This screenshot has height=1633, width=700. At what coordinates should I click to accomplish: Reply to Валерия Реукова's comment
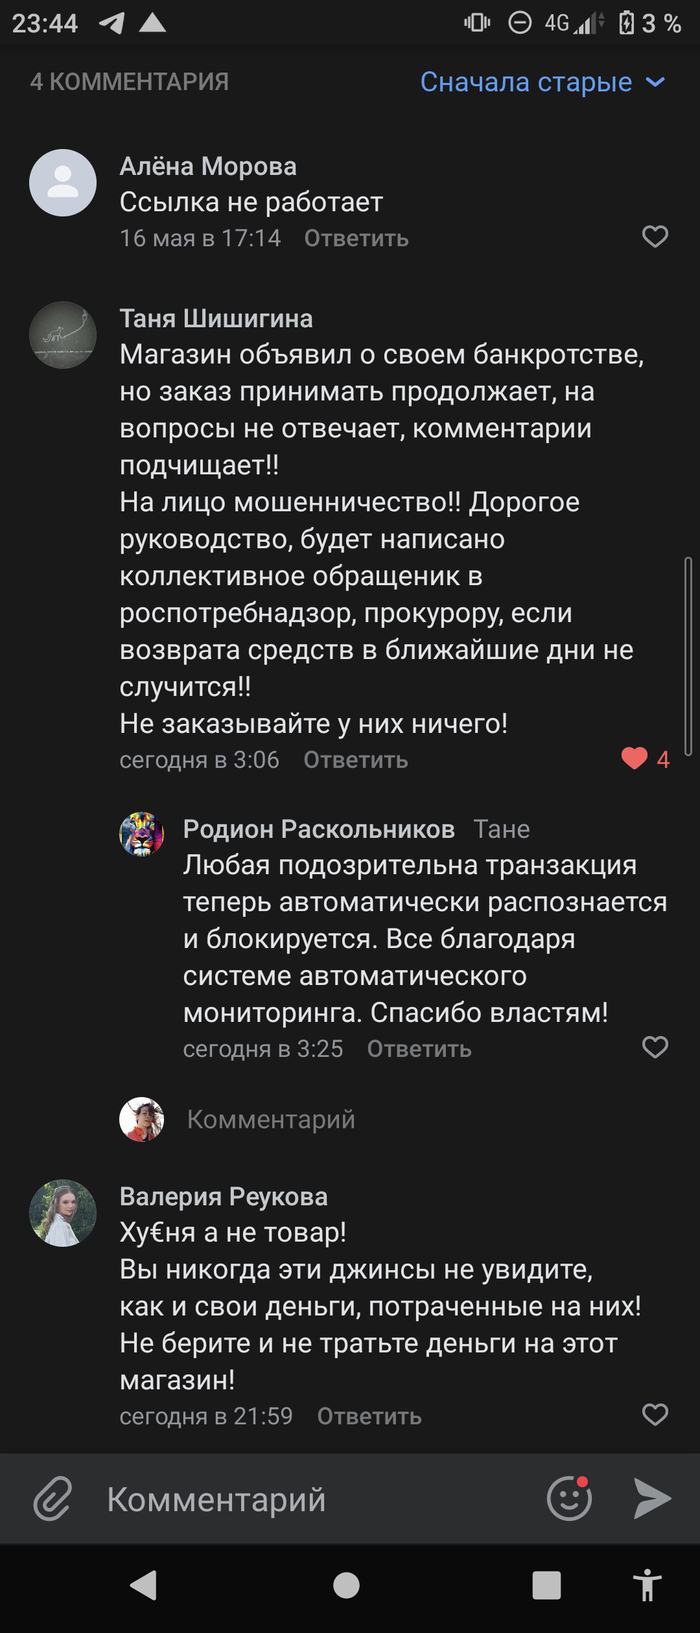tap(369, 1416)
